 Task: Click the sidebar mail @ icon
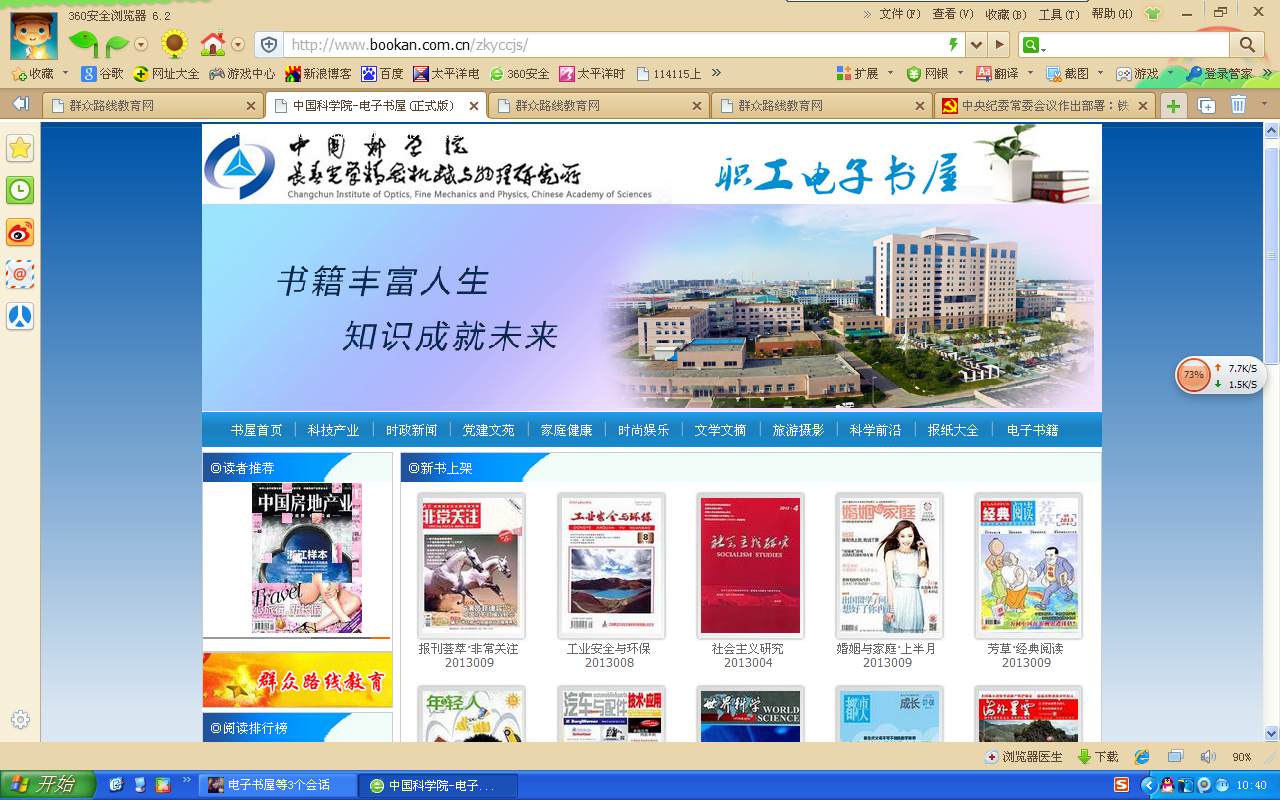point(20,274)
